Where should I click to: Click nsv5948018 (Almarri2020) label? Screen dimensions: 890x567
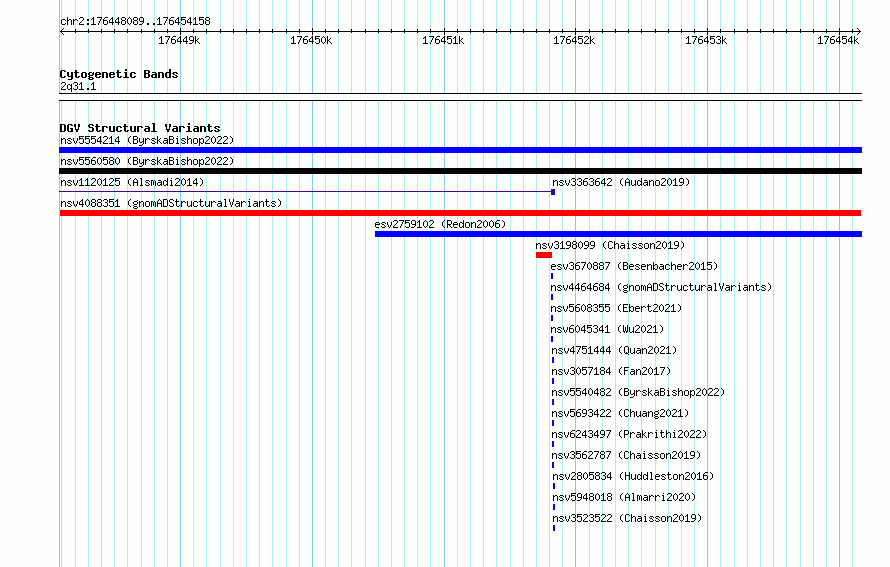[x=624, y=497]
